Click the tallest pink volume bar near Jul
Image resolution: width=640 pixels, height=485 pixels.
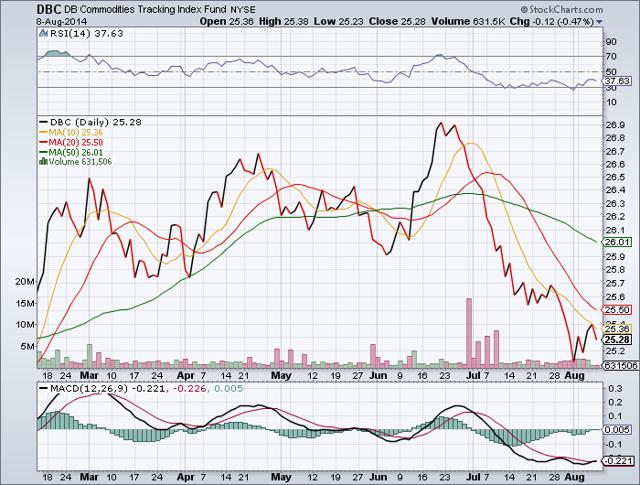point(469,331)
